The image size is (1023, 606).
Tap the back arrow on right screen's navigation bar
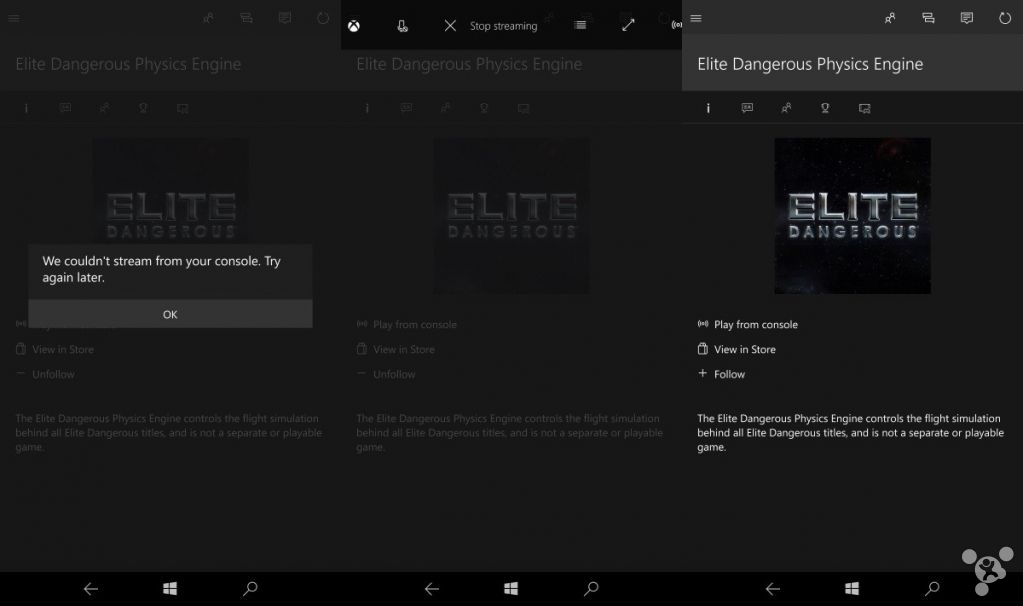coord(772,589)
